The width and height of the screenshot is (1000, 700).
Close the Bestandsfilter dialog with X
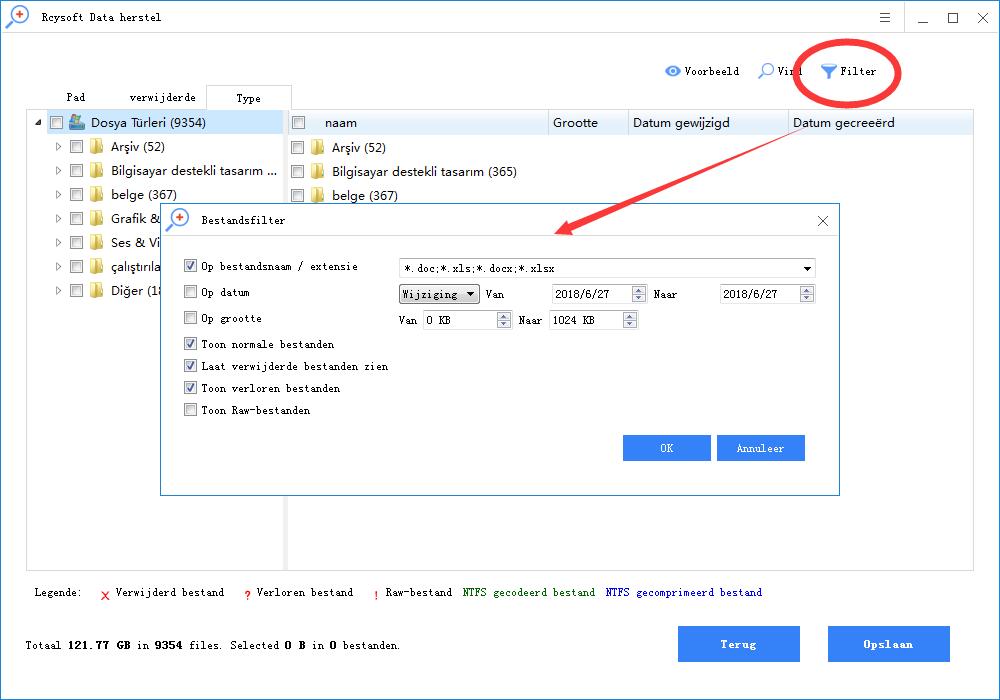[822, 221]
